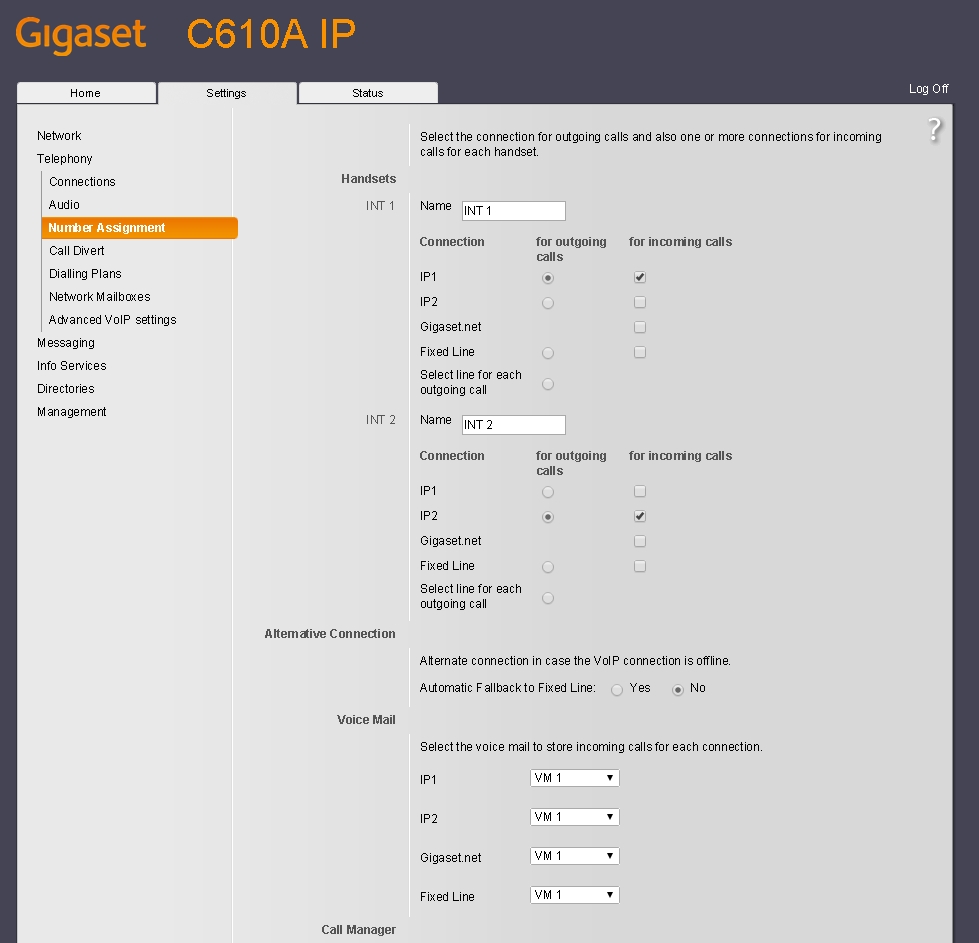
Task: Select the Number Assignment menu entry
Action: 139,228
